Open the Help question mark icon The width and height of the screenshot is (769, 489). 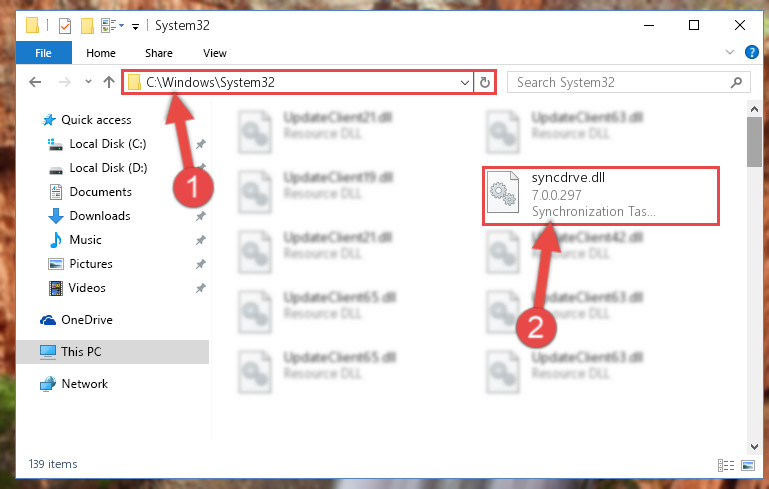751,52
